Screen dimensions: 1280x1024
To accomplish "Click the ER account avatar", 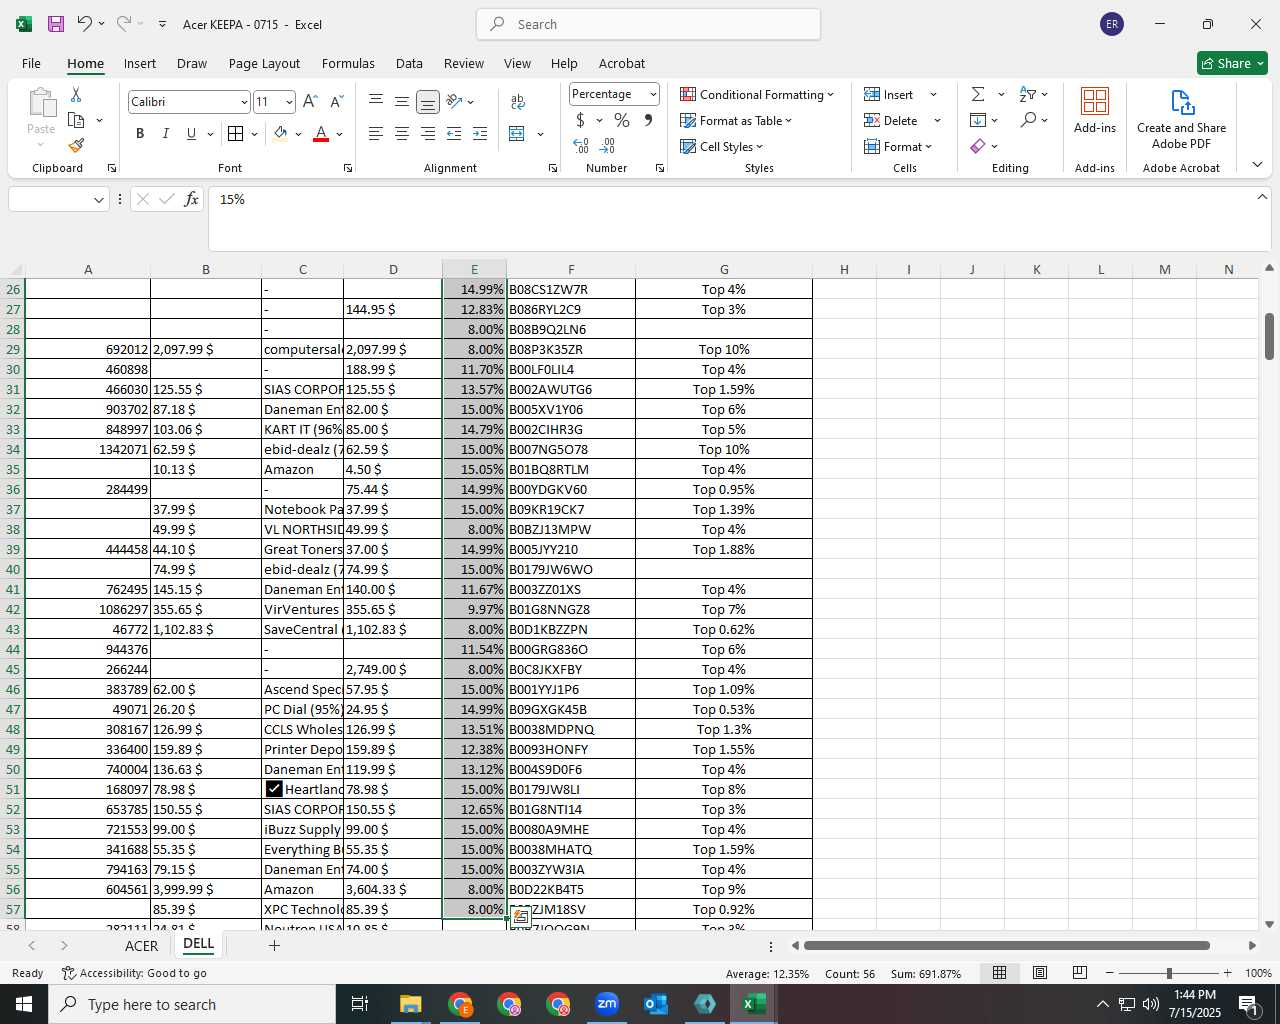I will [1112, 24].
